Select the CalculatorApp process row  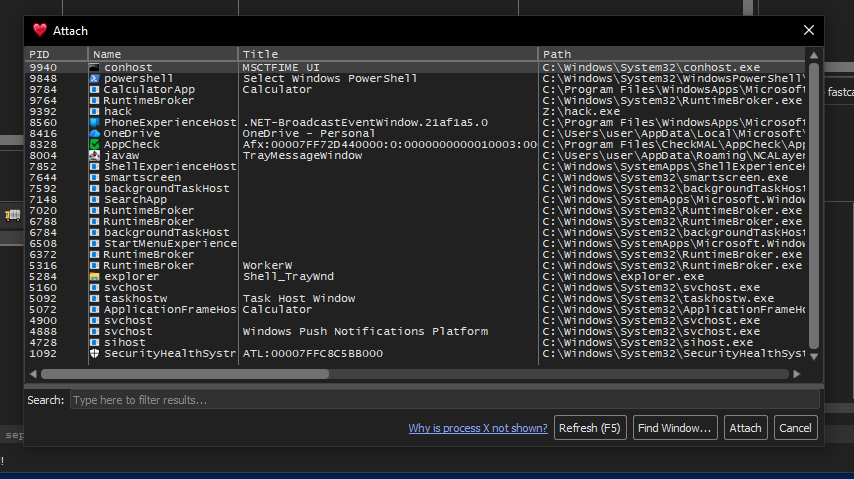pyautogui.click(x=416, y=89)
